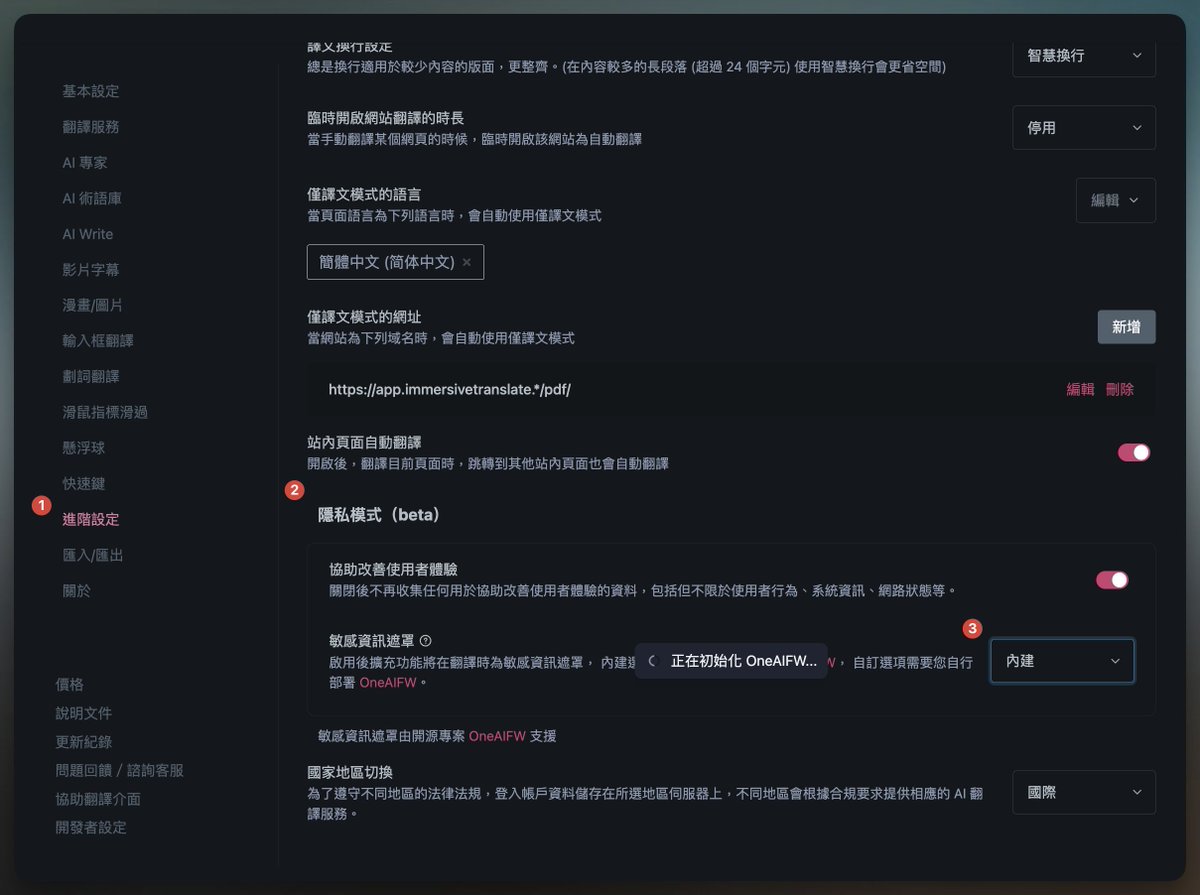The image size is (1200, 895).
Task: Open 快速鍵 in the sidebar
Action: (83, 484)
